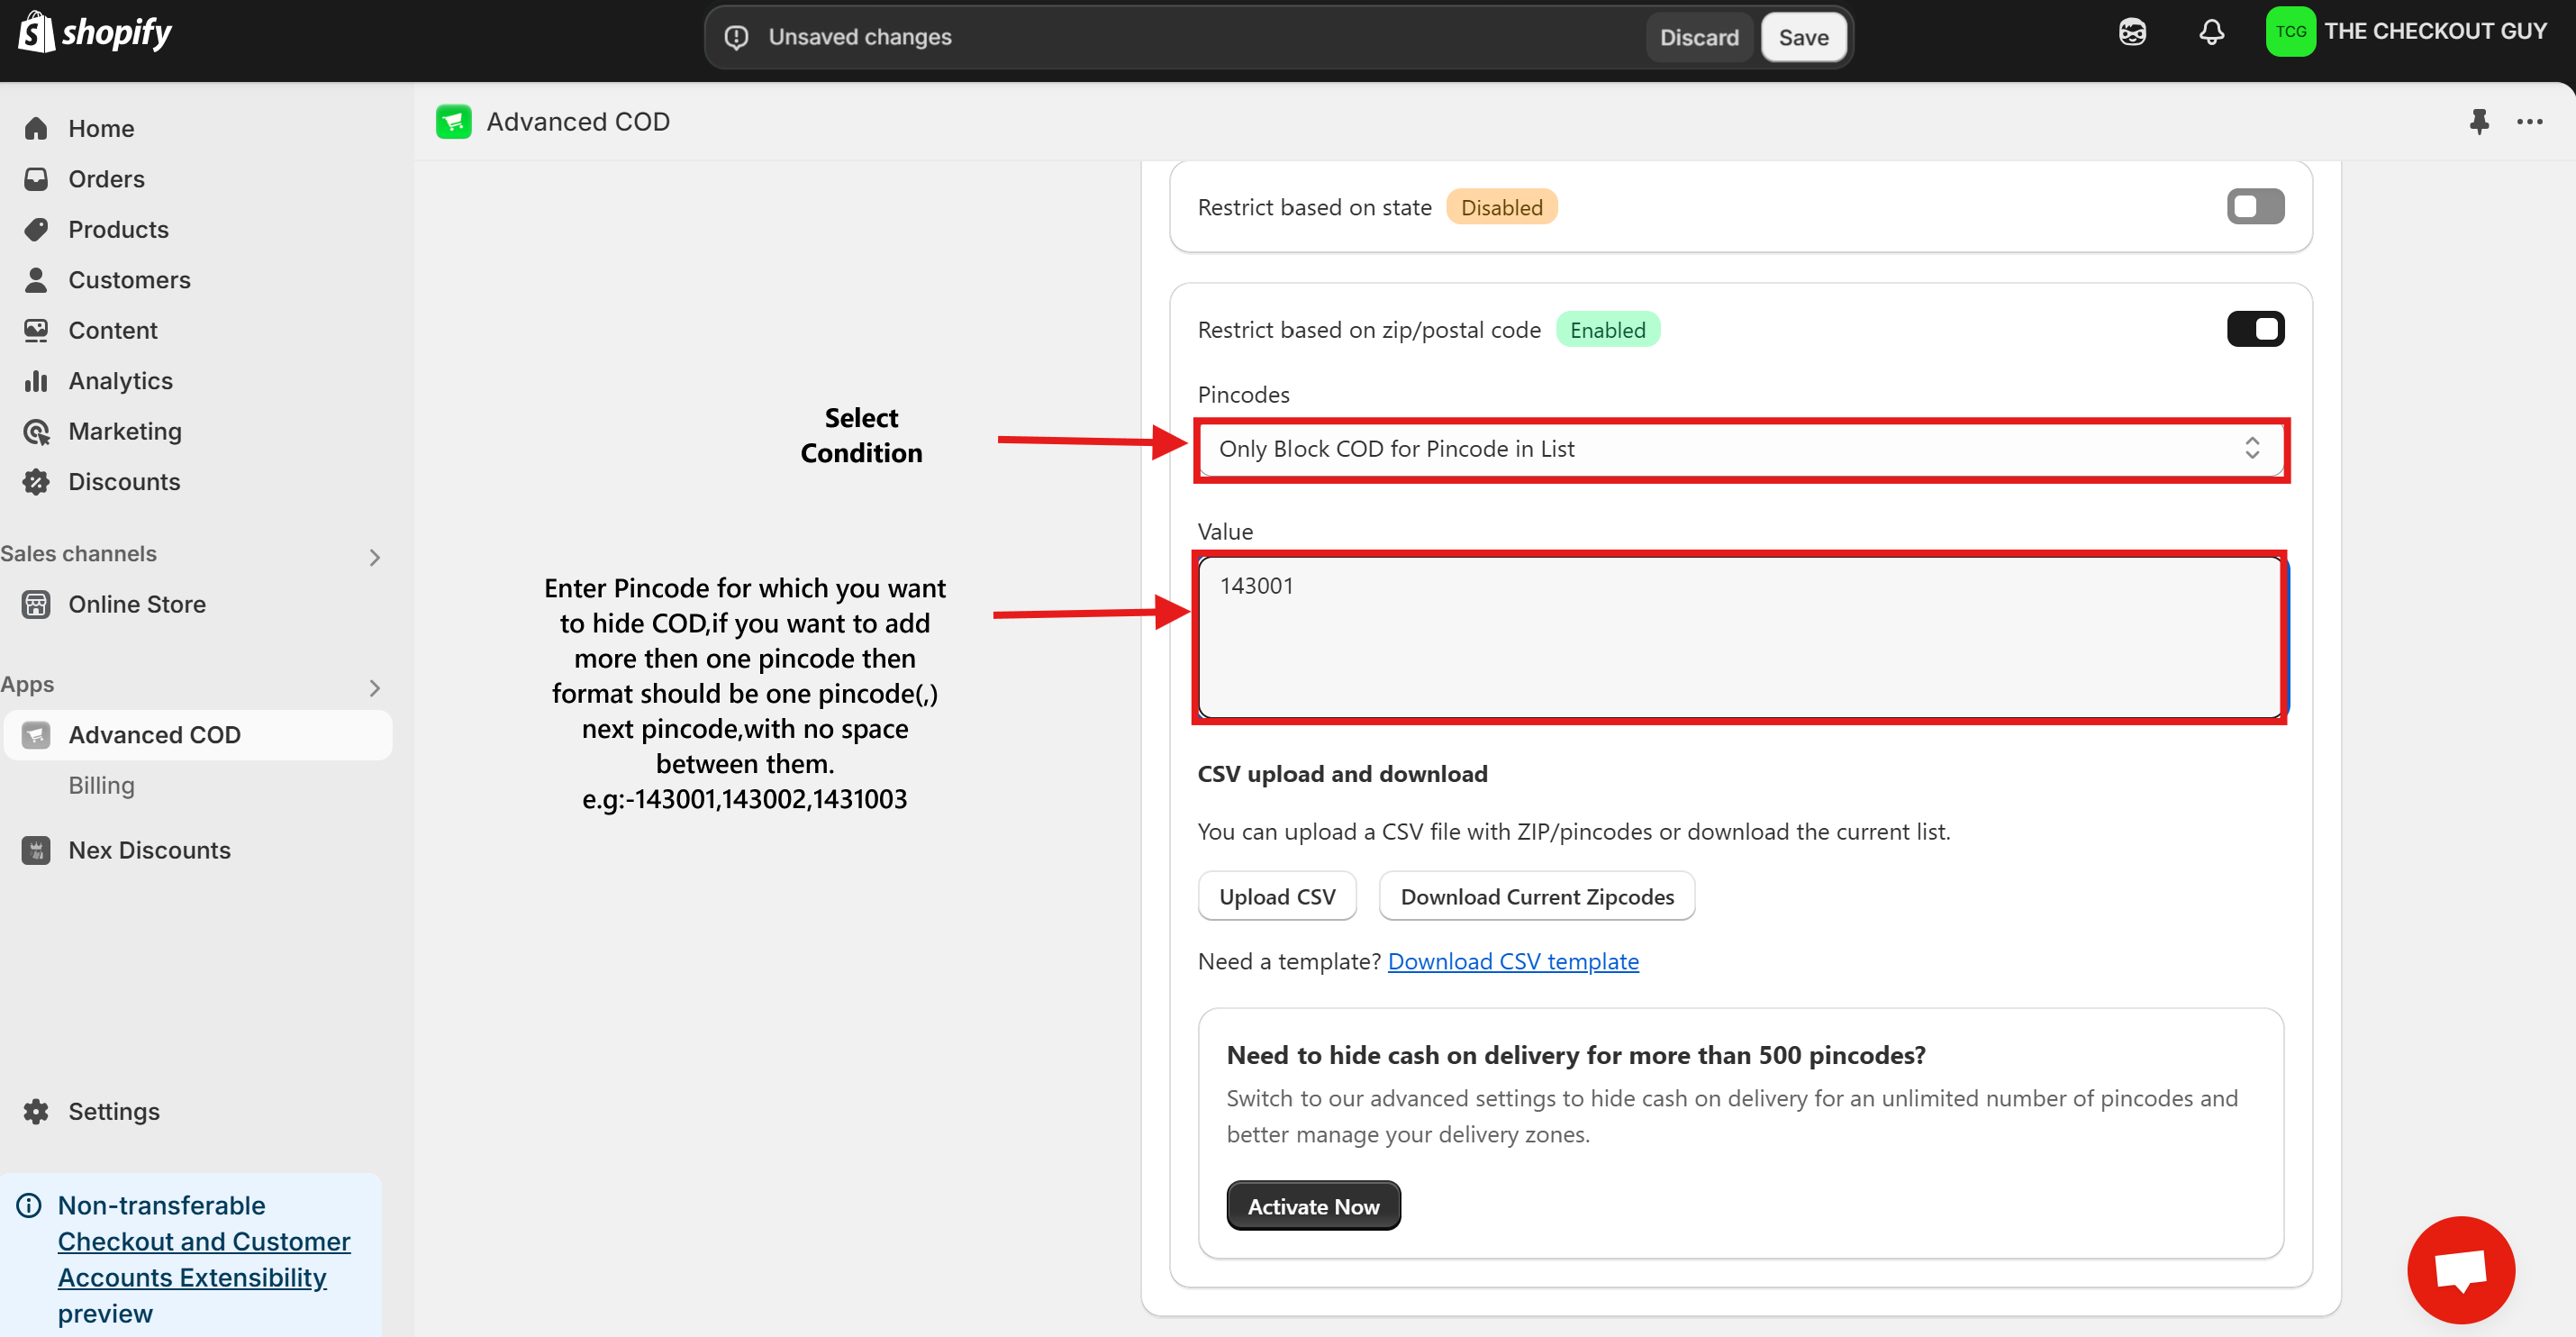Click the Shopify logo icon
This screenshot has height=1337, width=2576.
click(36, 32)
